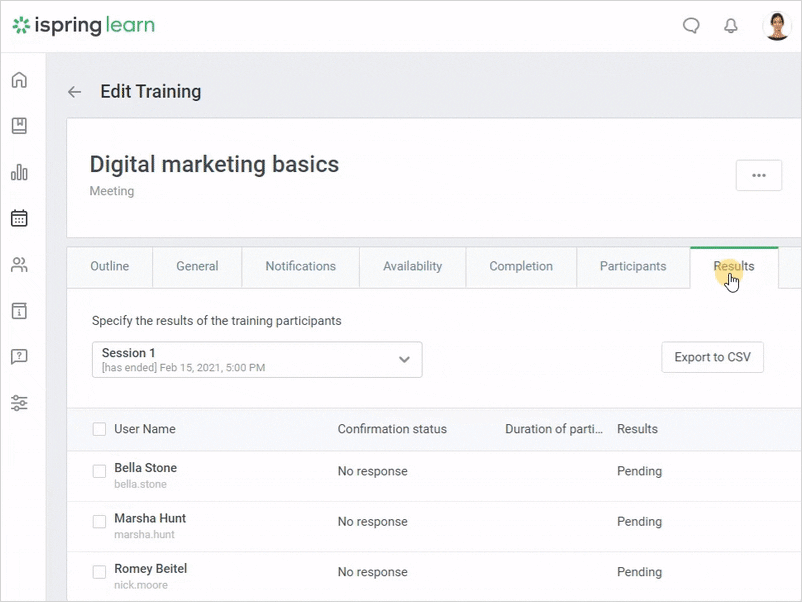Click the back arrow beside Edit Training

(x=74, y=92)
